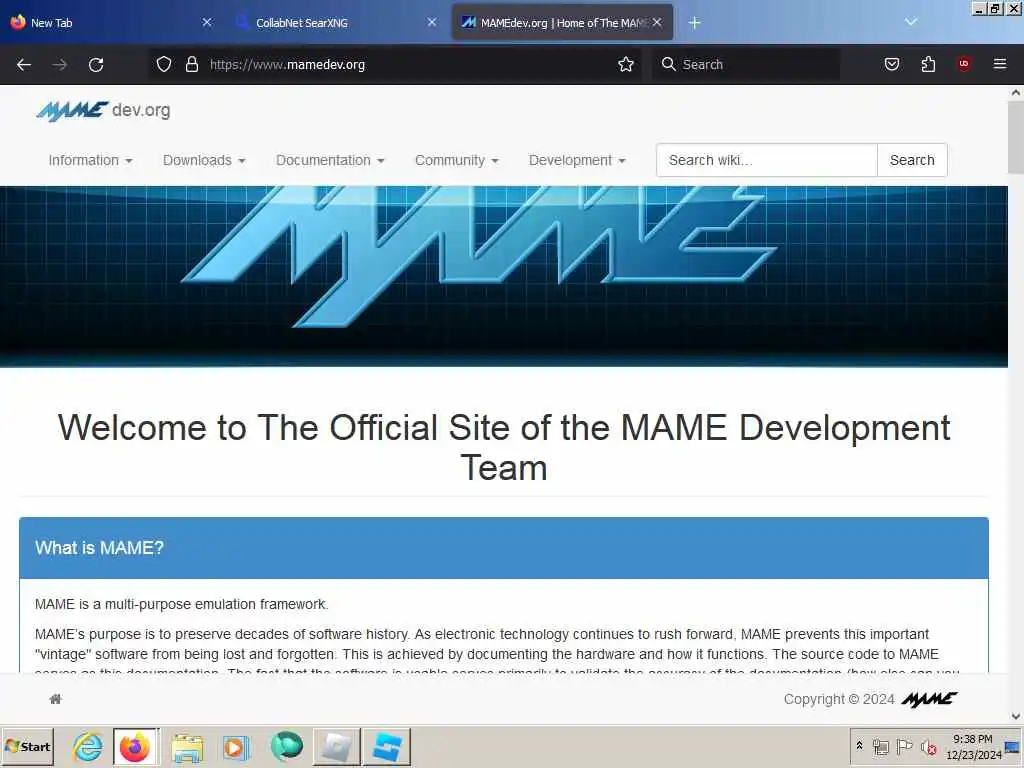Launch Internet Explorer from the taskbar
Screen dimensions: 1024x768
click(88, 747)
